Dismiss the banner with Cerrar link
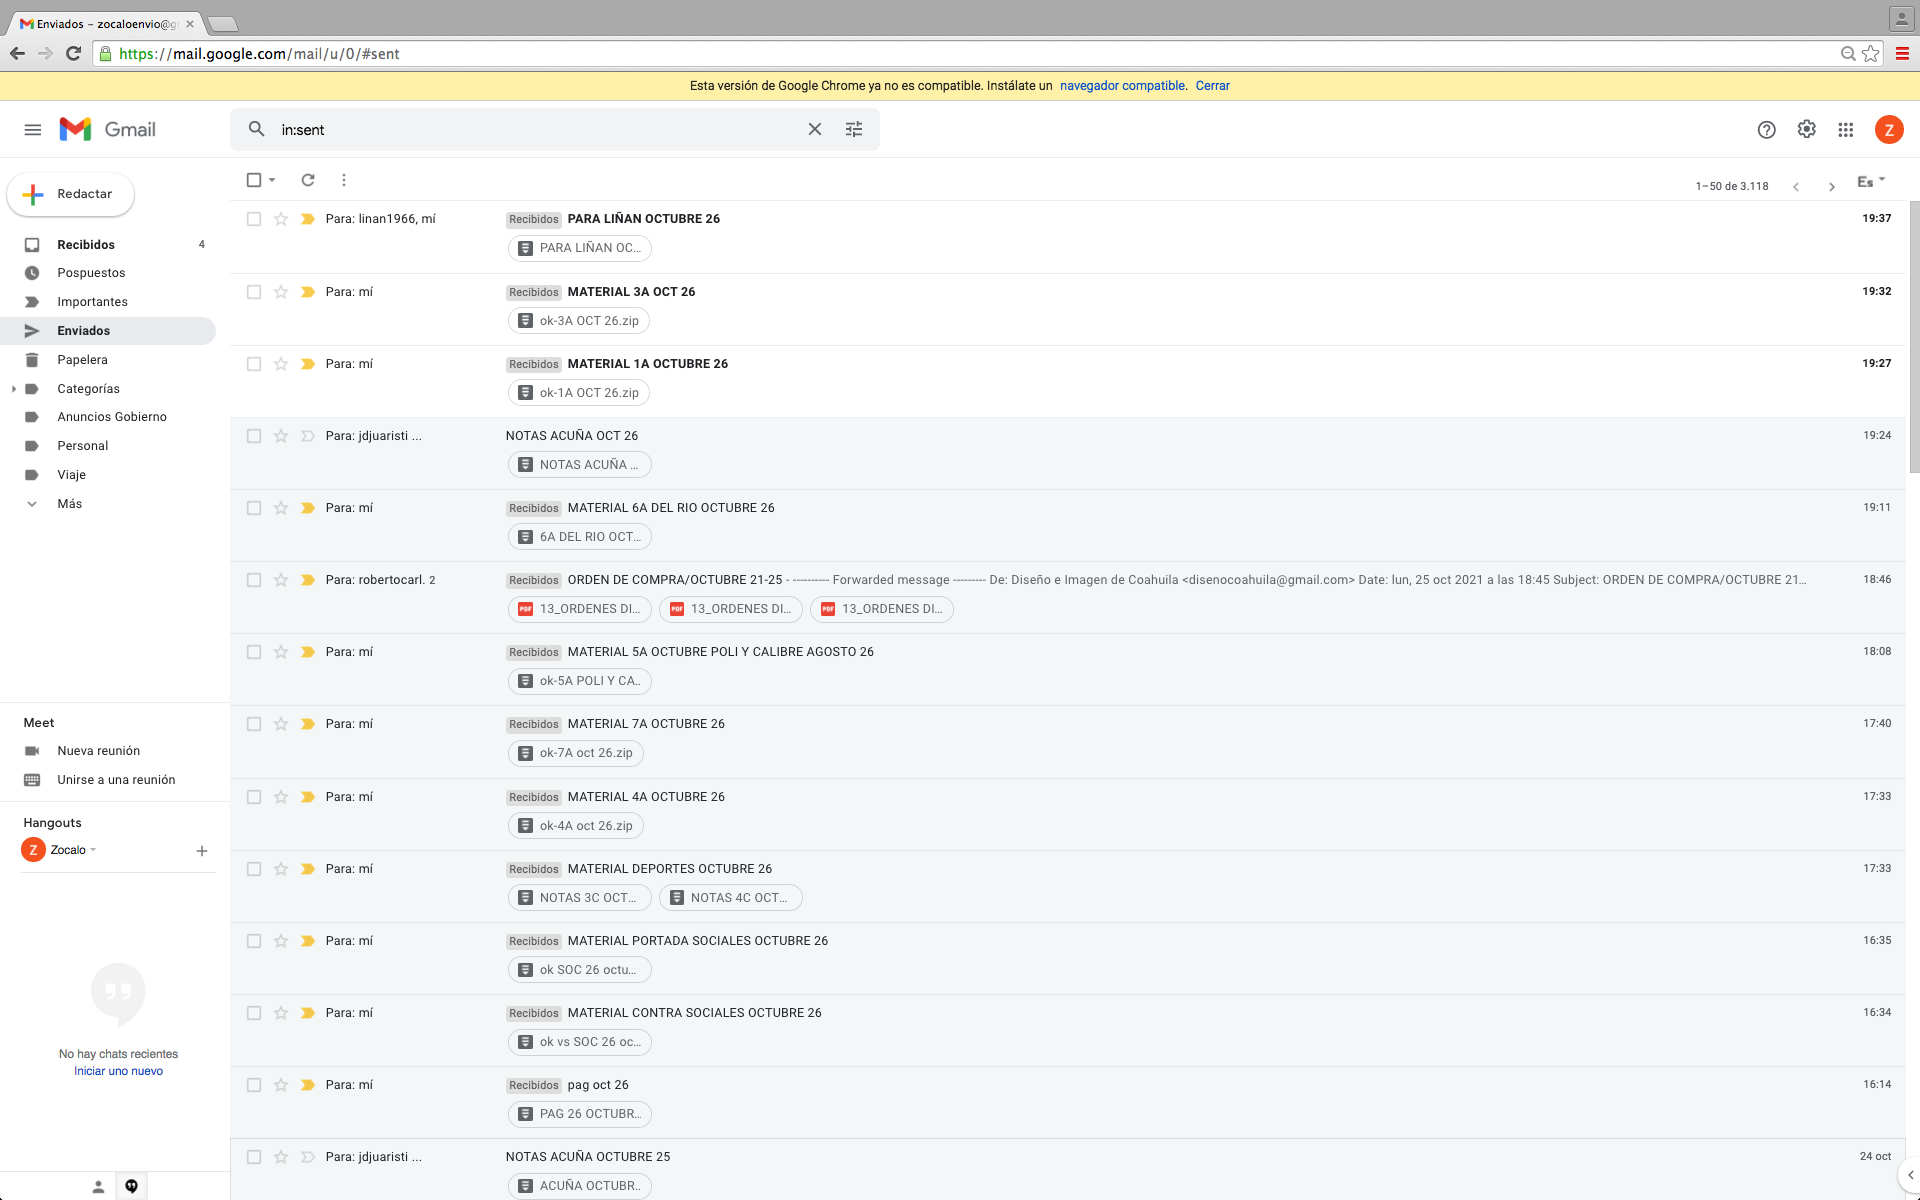The width and height of the screenshot is (1920, 1200). (1212, 86)
